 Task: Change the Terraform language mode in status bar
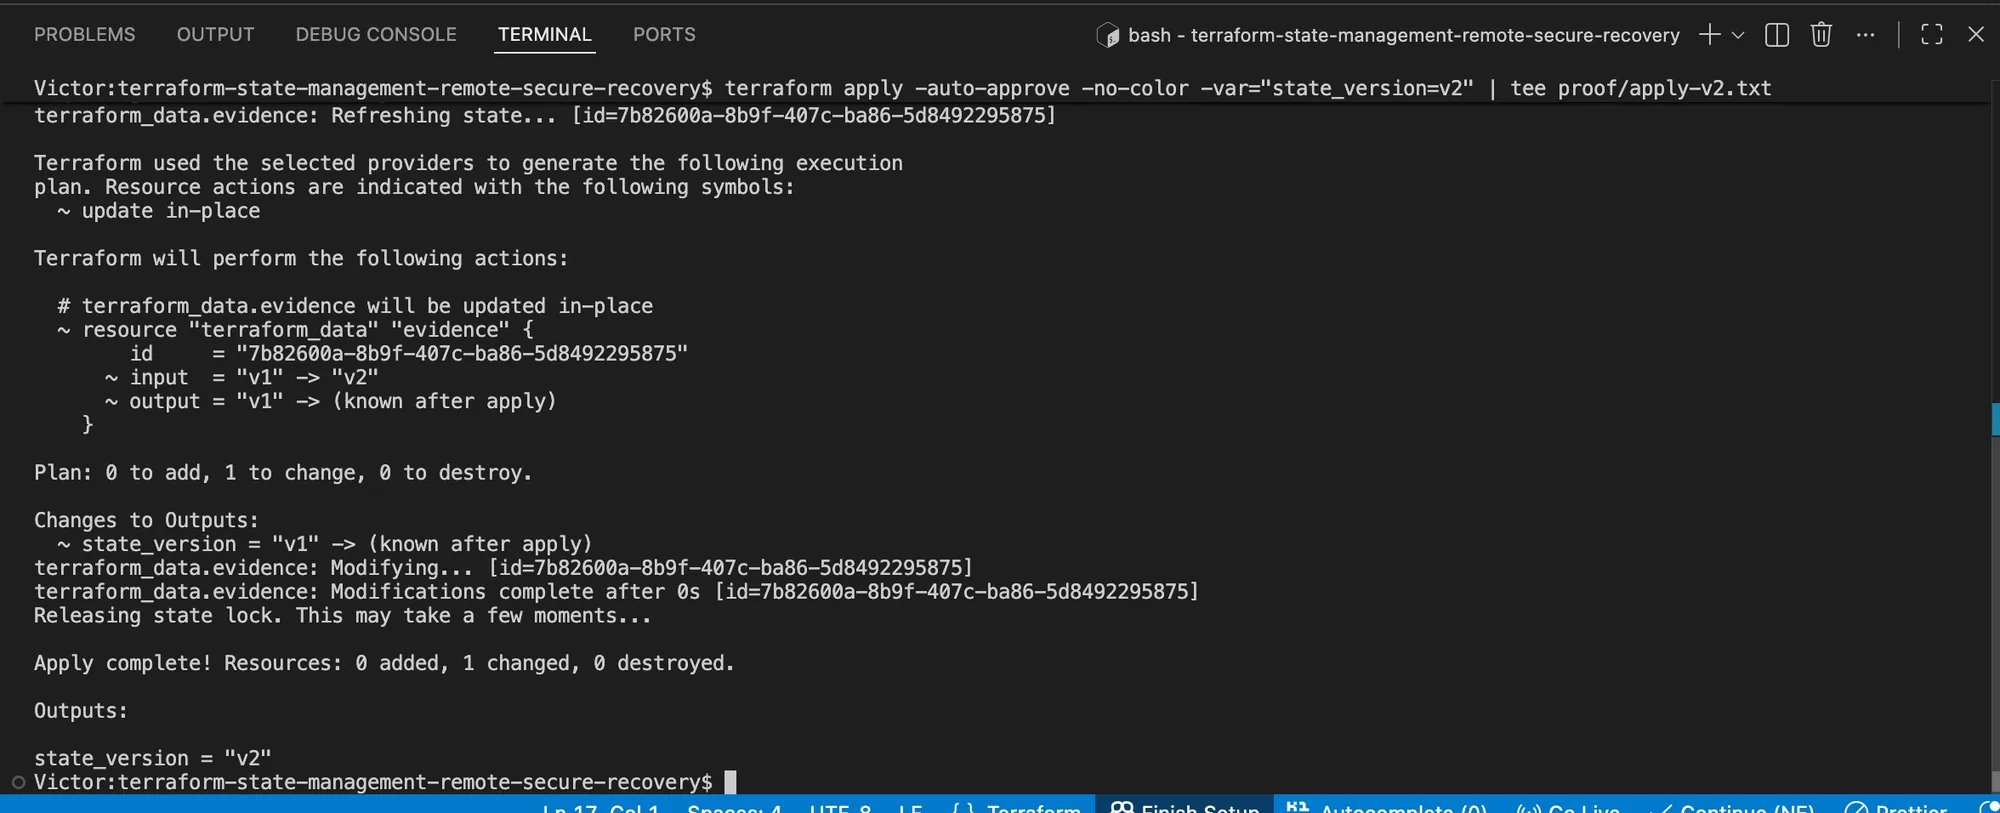(x=1017, y=806)
